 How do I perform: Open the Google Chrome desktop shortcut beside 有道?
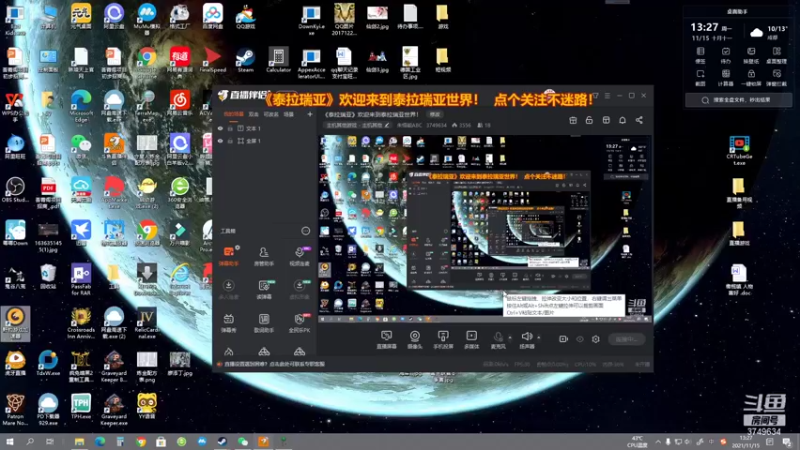(147, 64)
